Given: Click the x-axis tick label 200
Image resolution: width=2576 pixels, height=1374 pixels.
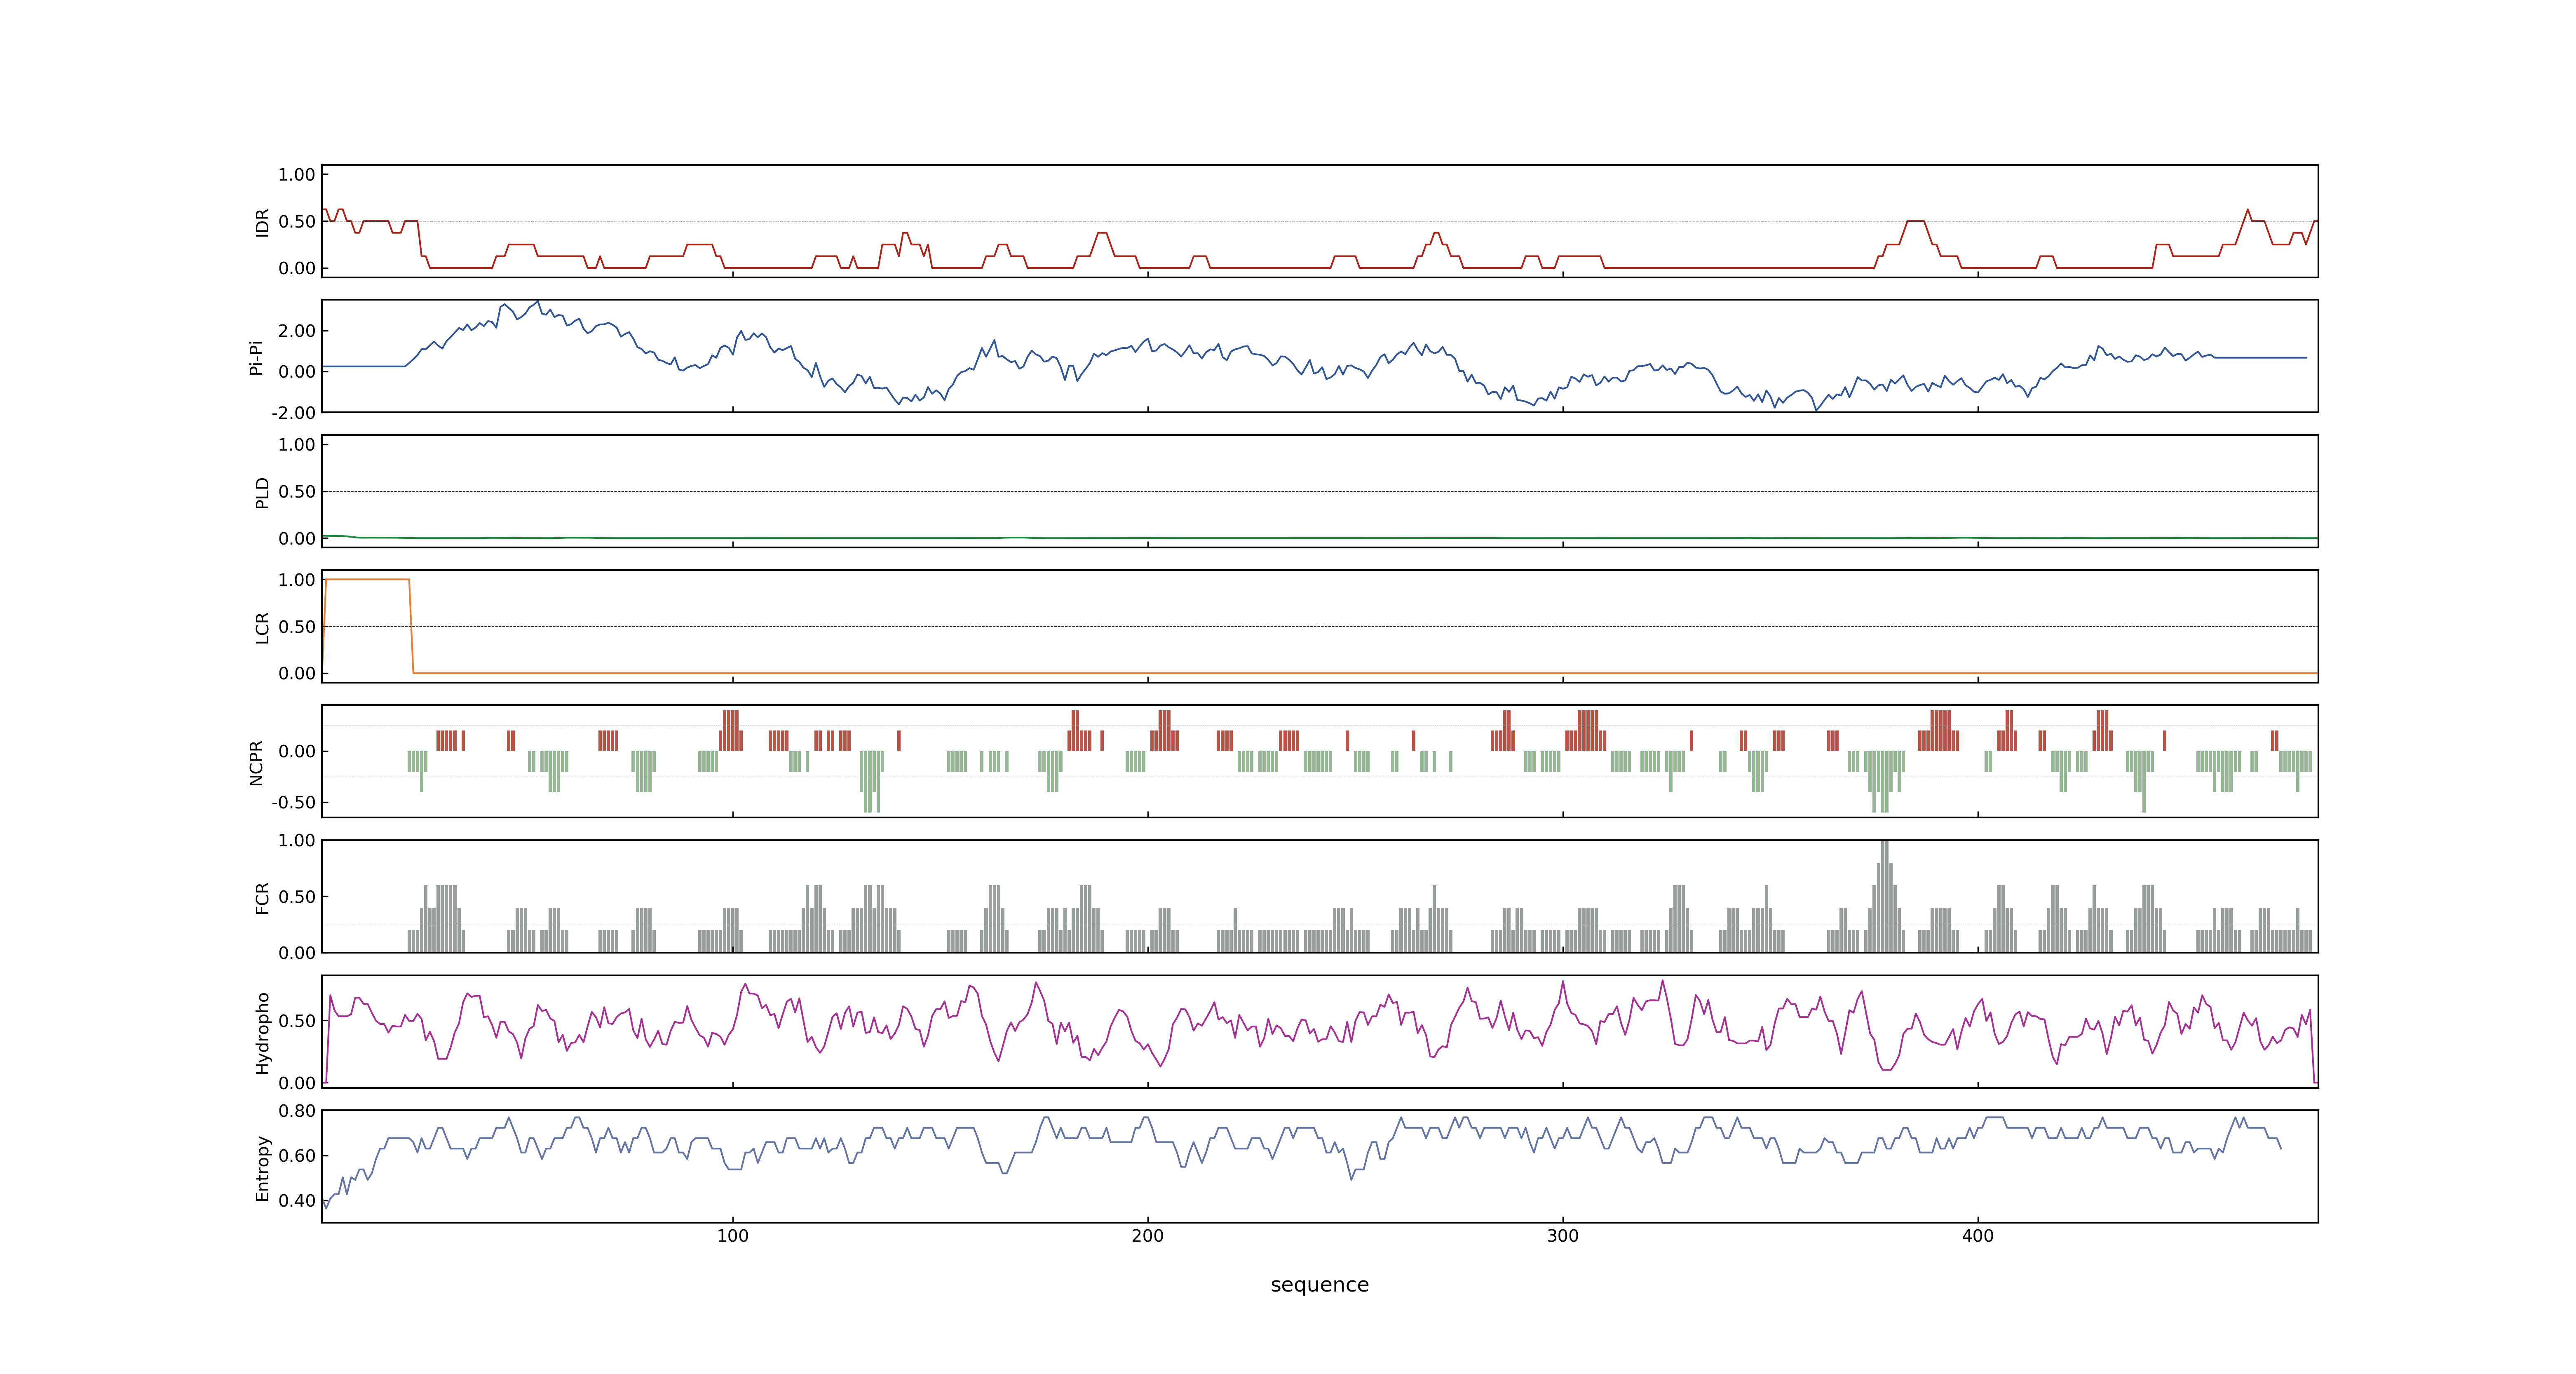Looking at the screenshot, I should [x=1147, y=1235].
